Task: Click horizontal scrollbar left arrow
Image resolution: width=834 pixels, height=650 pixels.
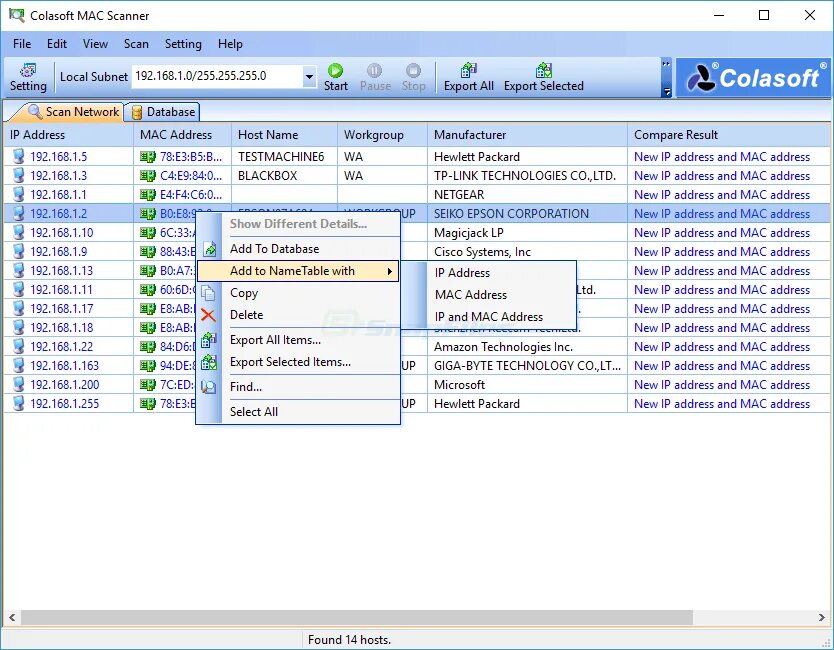Action: tap(12, 618)
